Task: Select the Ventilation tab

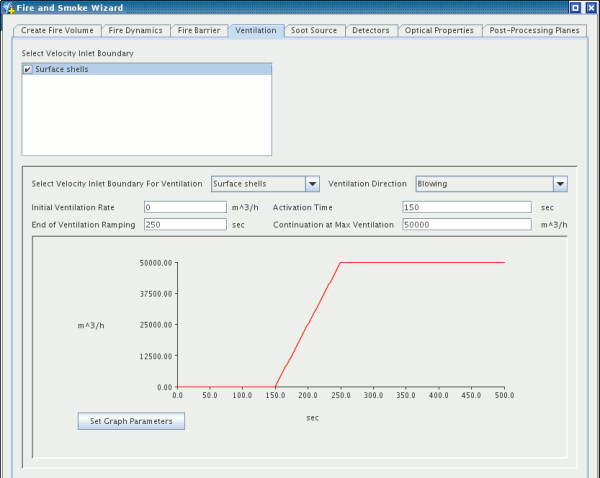Action: [x=255, y=31]
